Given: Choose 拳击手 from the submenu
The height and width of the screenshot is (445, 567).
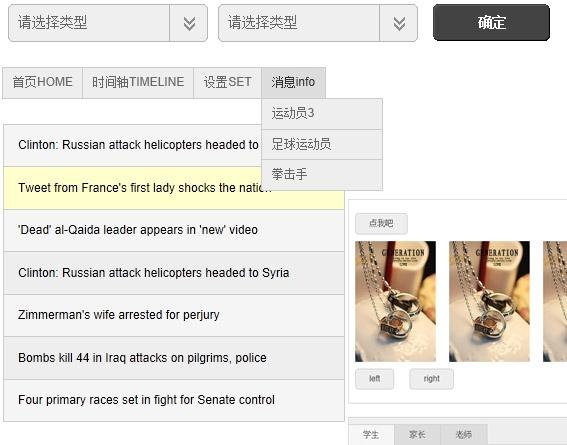Looking at the screenshot, I should click(322, 175).
